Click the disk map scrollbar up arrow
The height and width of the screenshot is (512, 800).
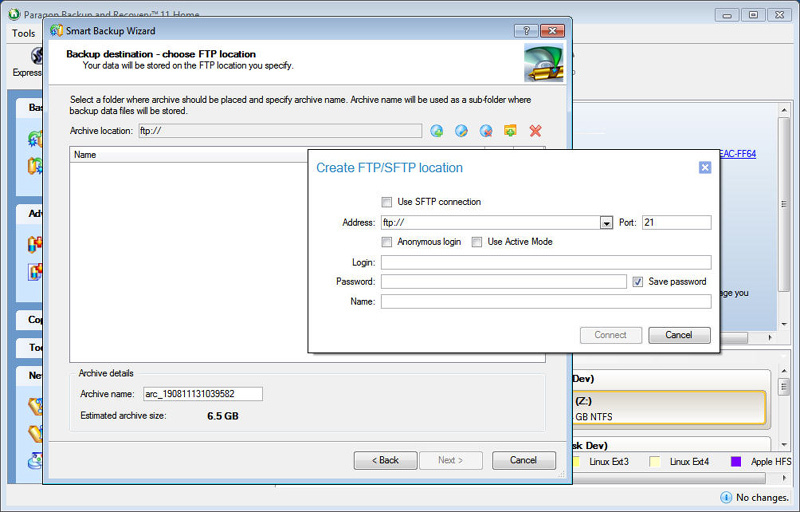coord(784,371)
